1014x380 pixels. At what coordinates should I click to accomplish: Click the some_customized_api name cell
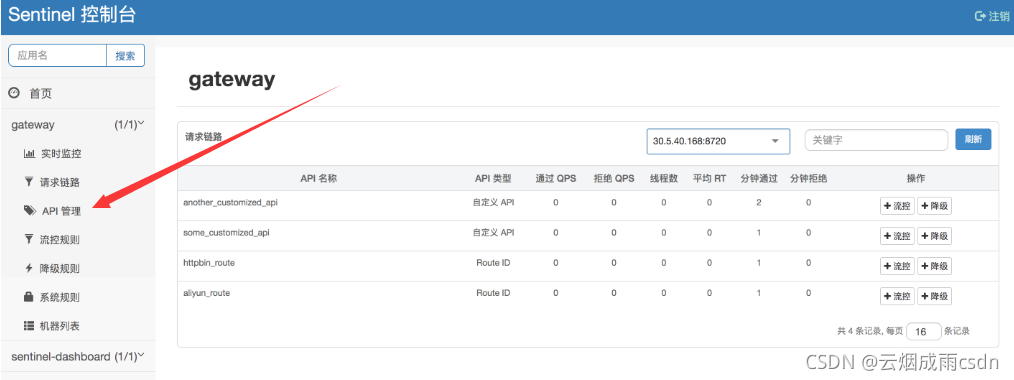click(x=226, y=233)
